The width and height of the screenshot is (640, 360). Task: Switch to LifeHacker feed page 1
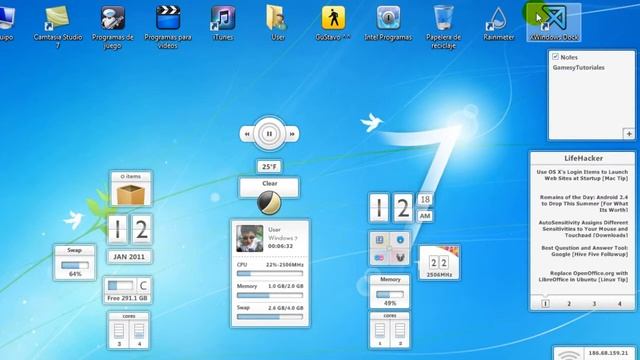(545, 303)
